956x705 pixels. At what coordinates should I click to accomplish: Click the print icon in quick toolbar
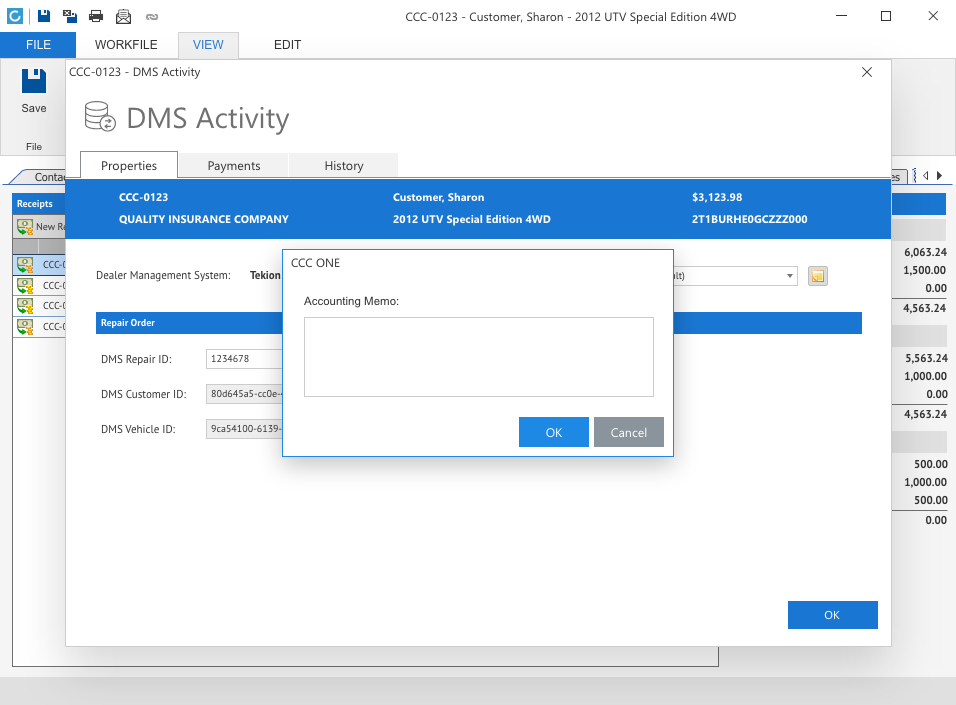pyautogui.click(x=96, y=16)
